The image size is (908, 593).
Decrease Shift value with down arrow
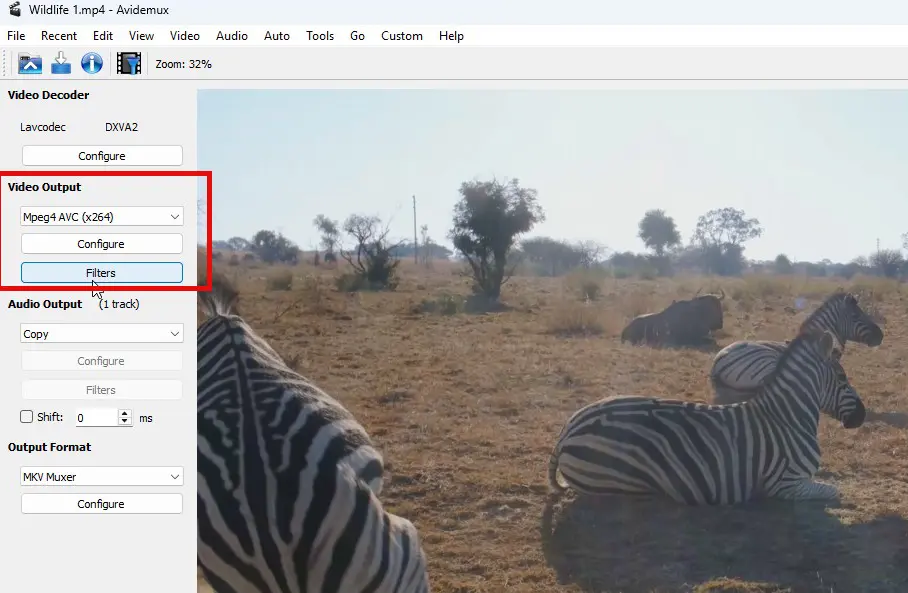125,422
